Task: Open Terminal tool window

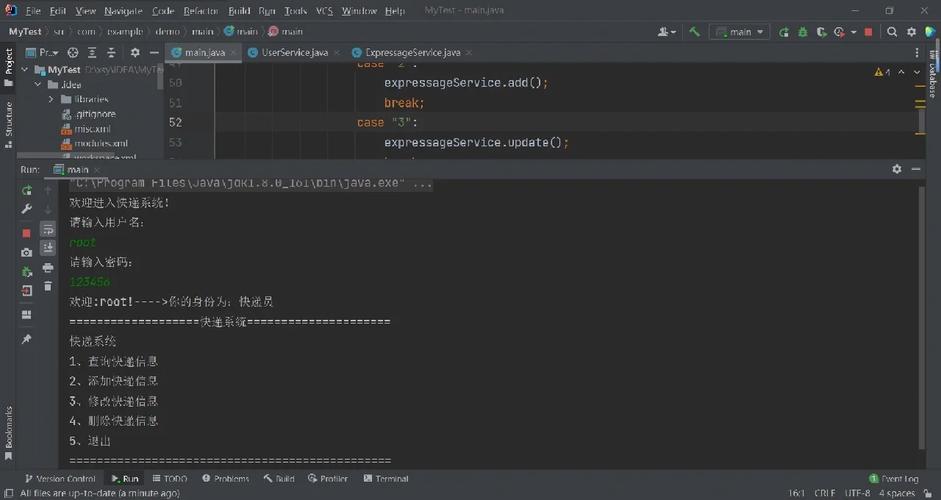Action: coord(386,478)
